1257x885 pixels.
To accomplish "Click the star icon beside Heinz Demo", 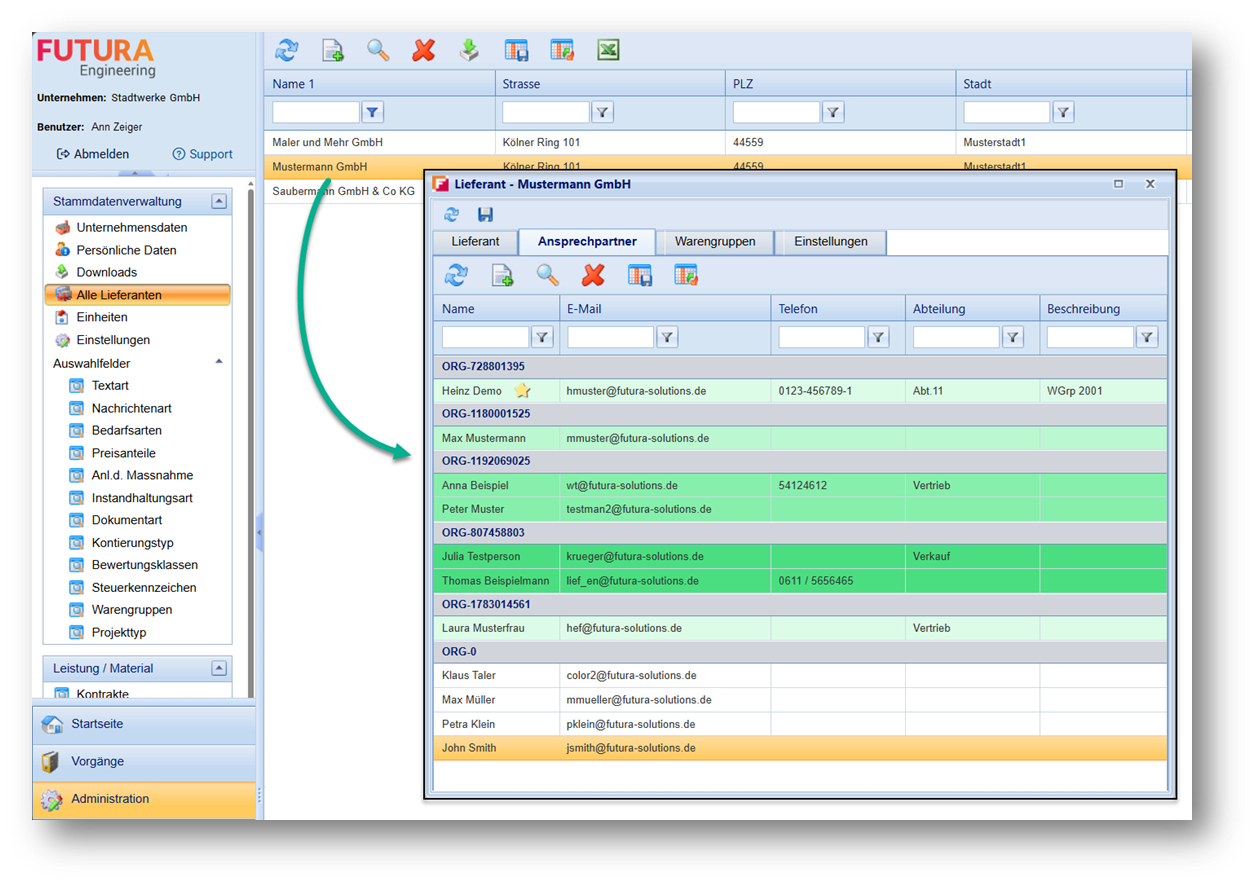I will pyautogui.click(x=522, y=391).
